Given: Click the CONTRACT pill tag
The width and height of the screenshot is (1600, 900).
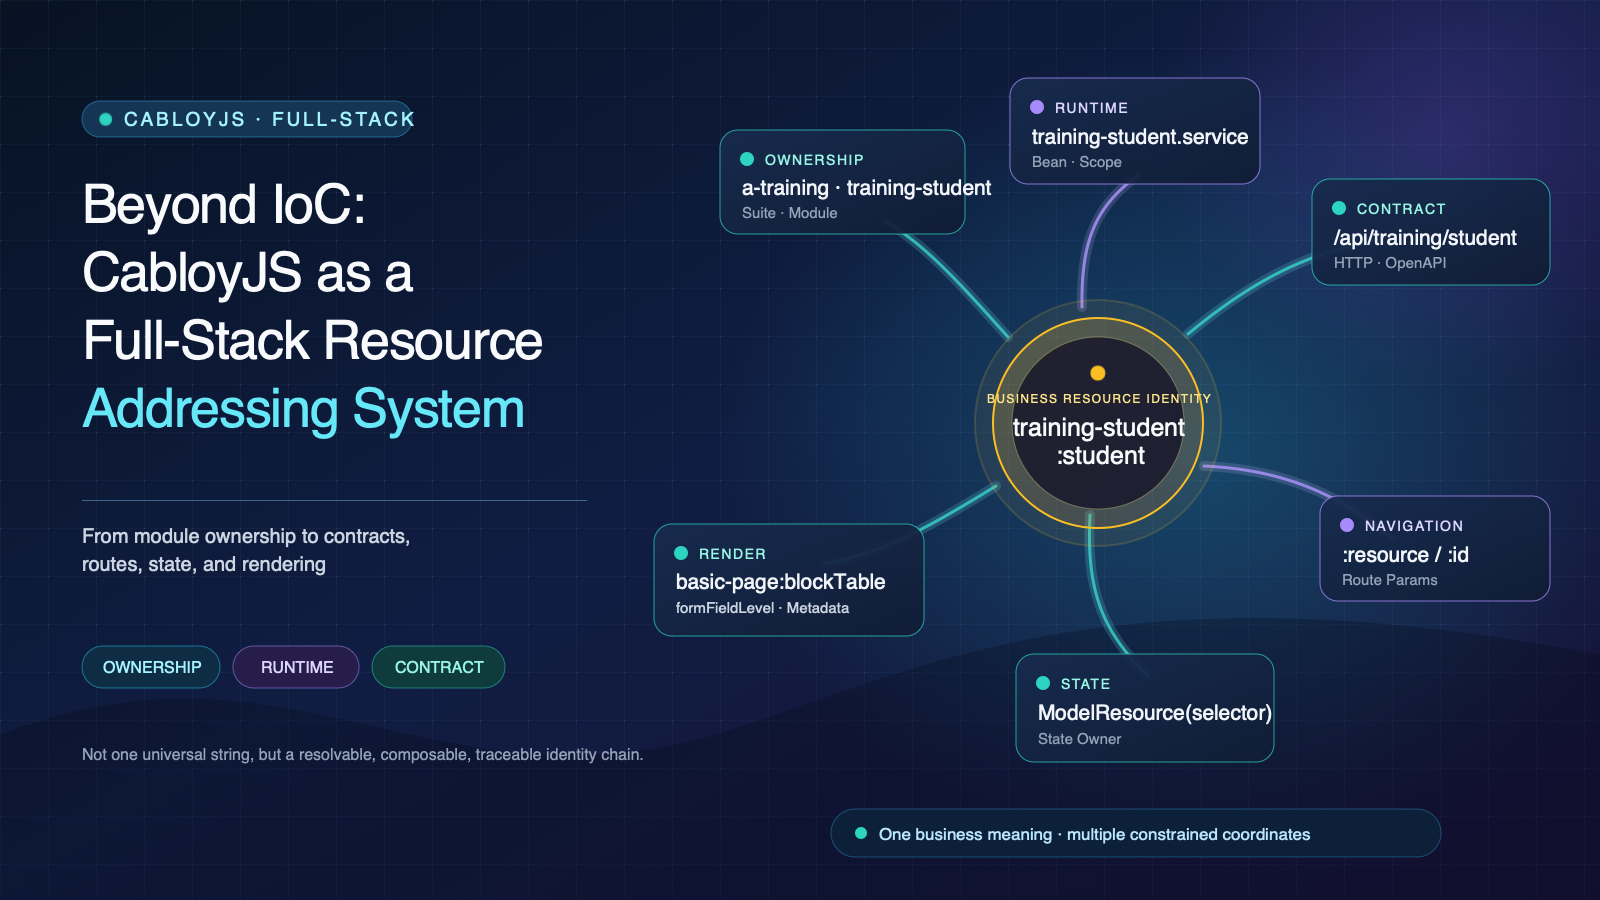Looking at the screenshot, I should click(x=438, y=667).
